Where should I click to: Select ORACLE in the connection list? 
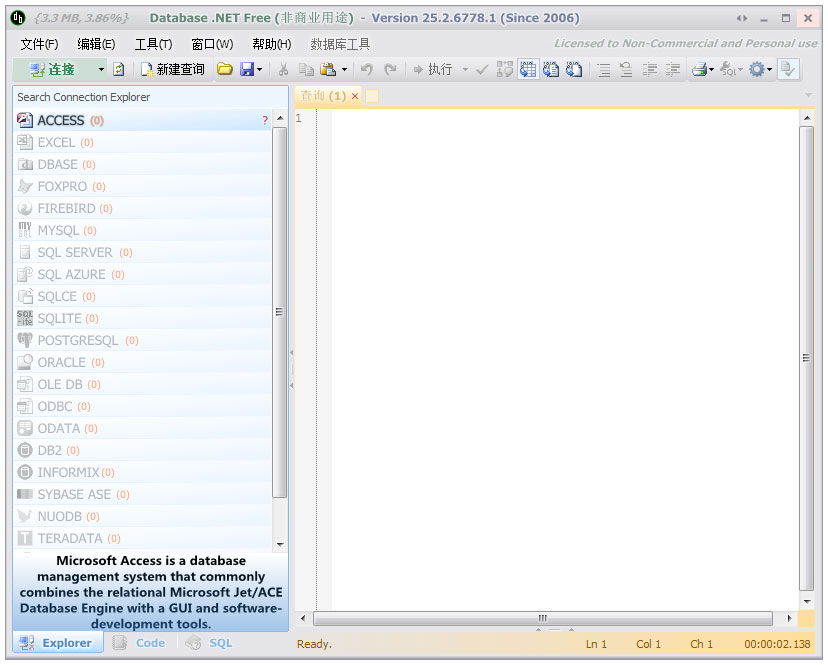[x=143, y=362]
